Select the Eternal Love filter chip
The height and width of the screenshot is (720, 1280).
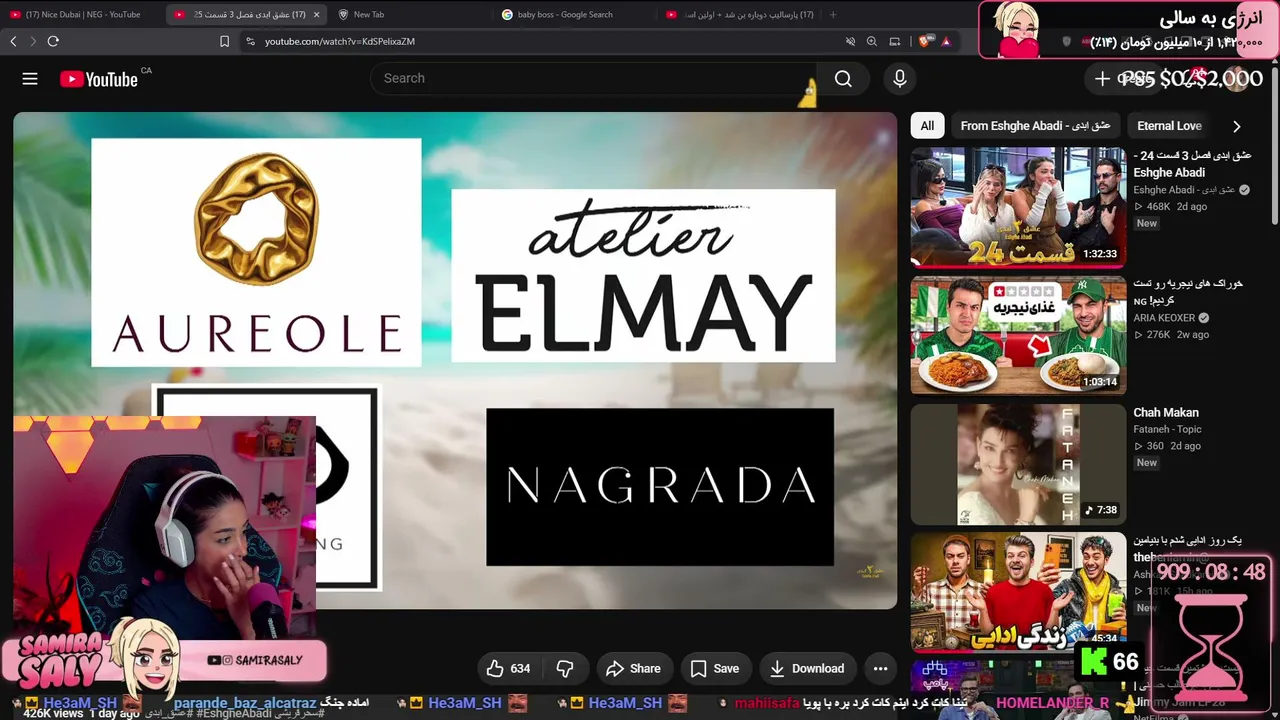point(1169,126)
